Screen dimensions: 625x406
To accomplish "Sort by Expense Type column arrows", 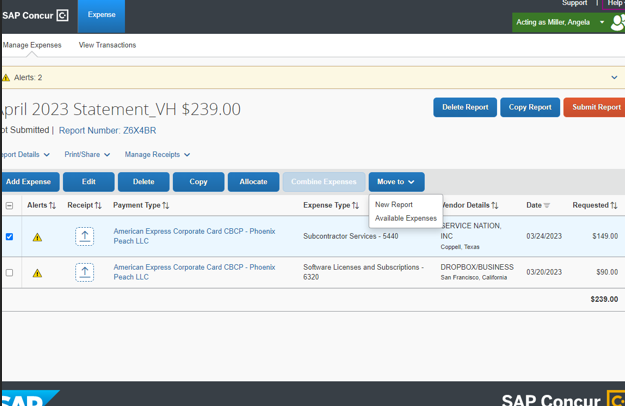I will (356, 206).
